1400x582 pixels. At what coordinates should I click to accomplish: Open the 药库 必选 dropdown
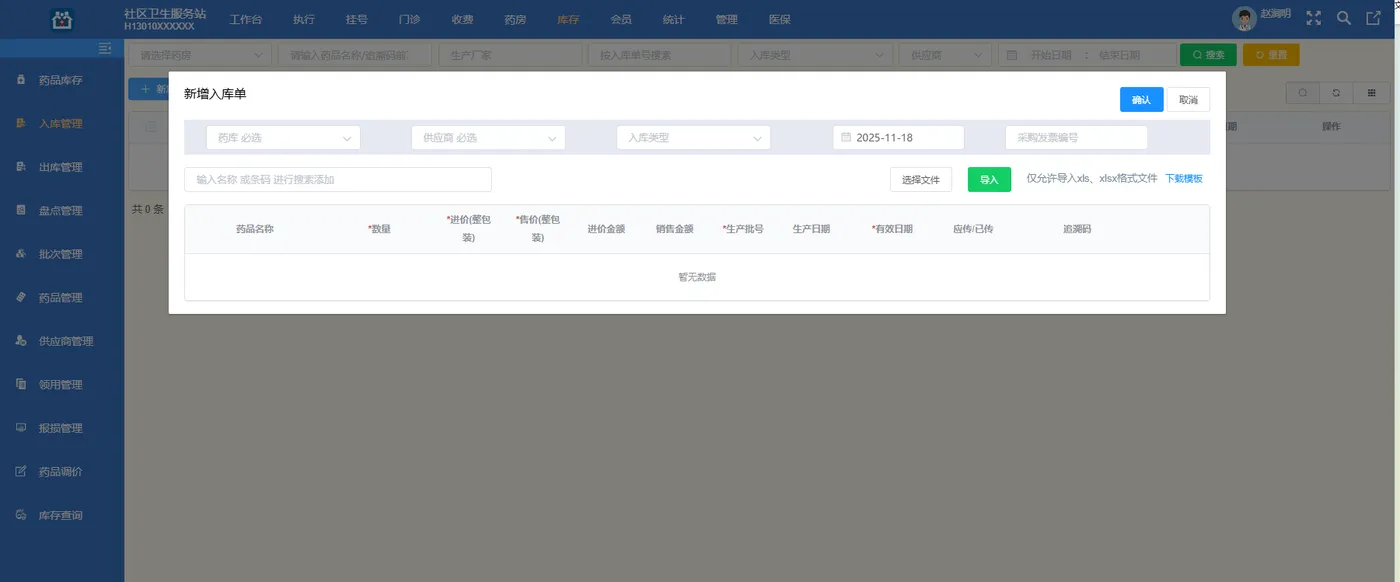(282, 137)
